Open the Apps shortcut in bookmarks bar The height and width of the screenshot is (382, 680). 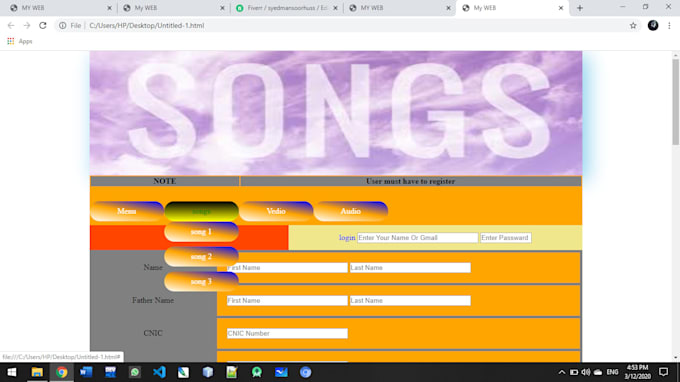pos(20,41)
